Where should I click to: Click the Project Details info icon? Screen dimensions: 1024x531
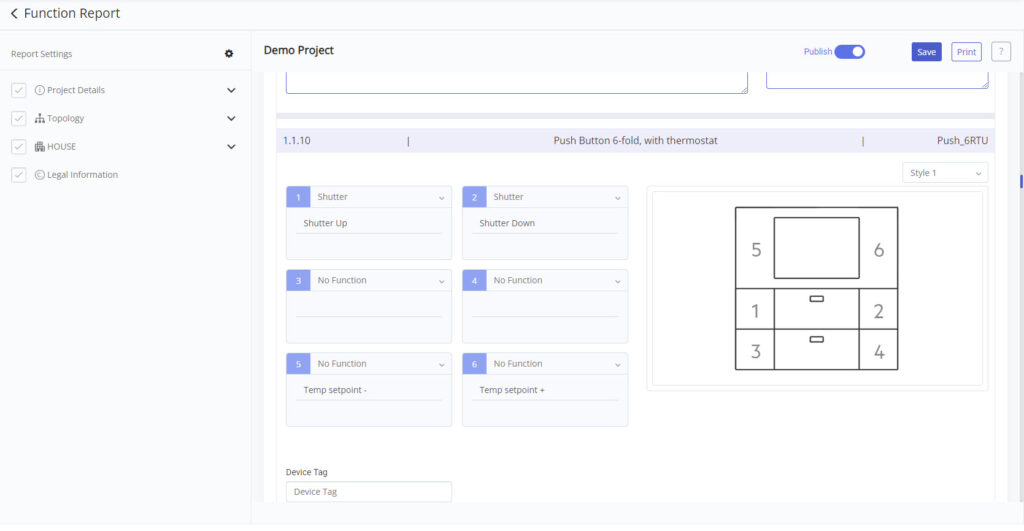click(39, 90)
